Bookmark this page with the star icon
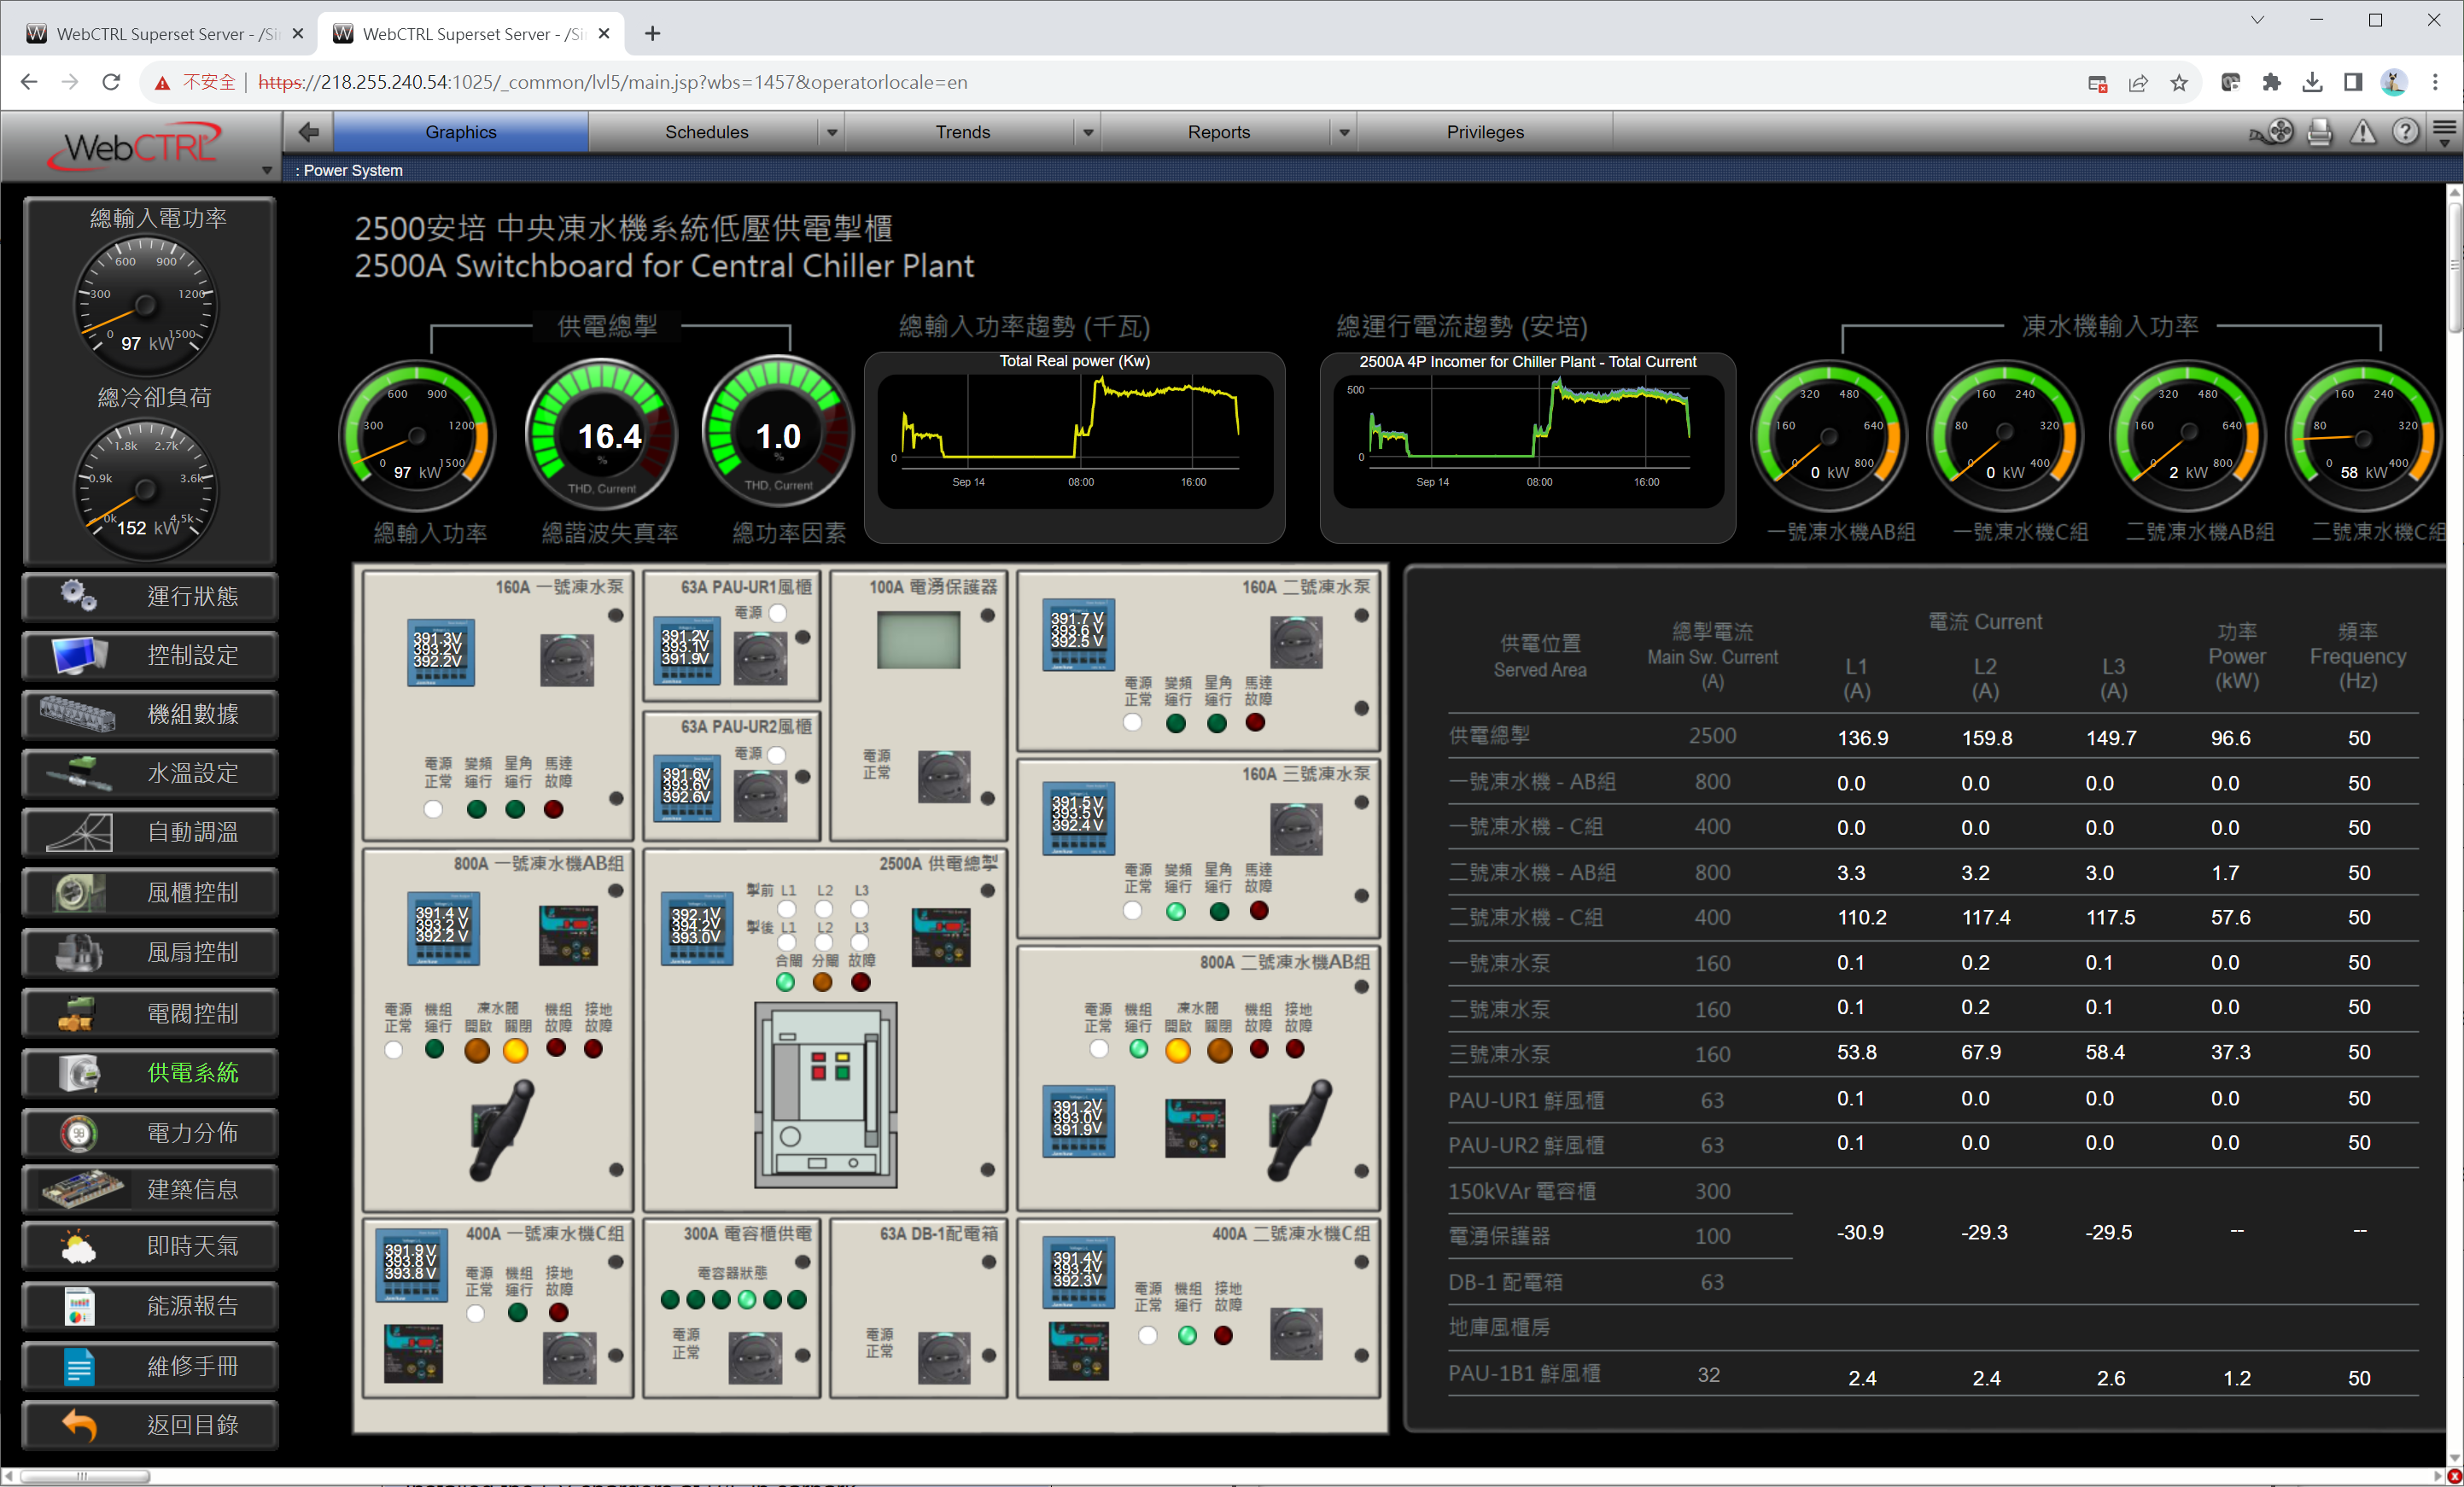 [x=2179, y=82]
